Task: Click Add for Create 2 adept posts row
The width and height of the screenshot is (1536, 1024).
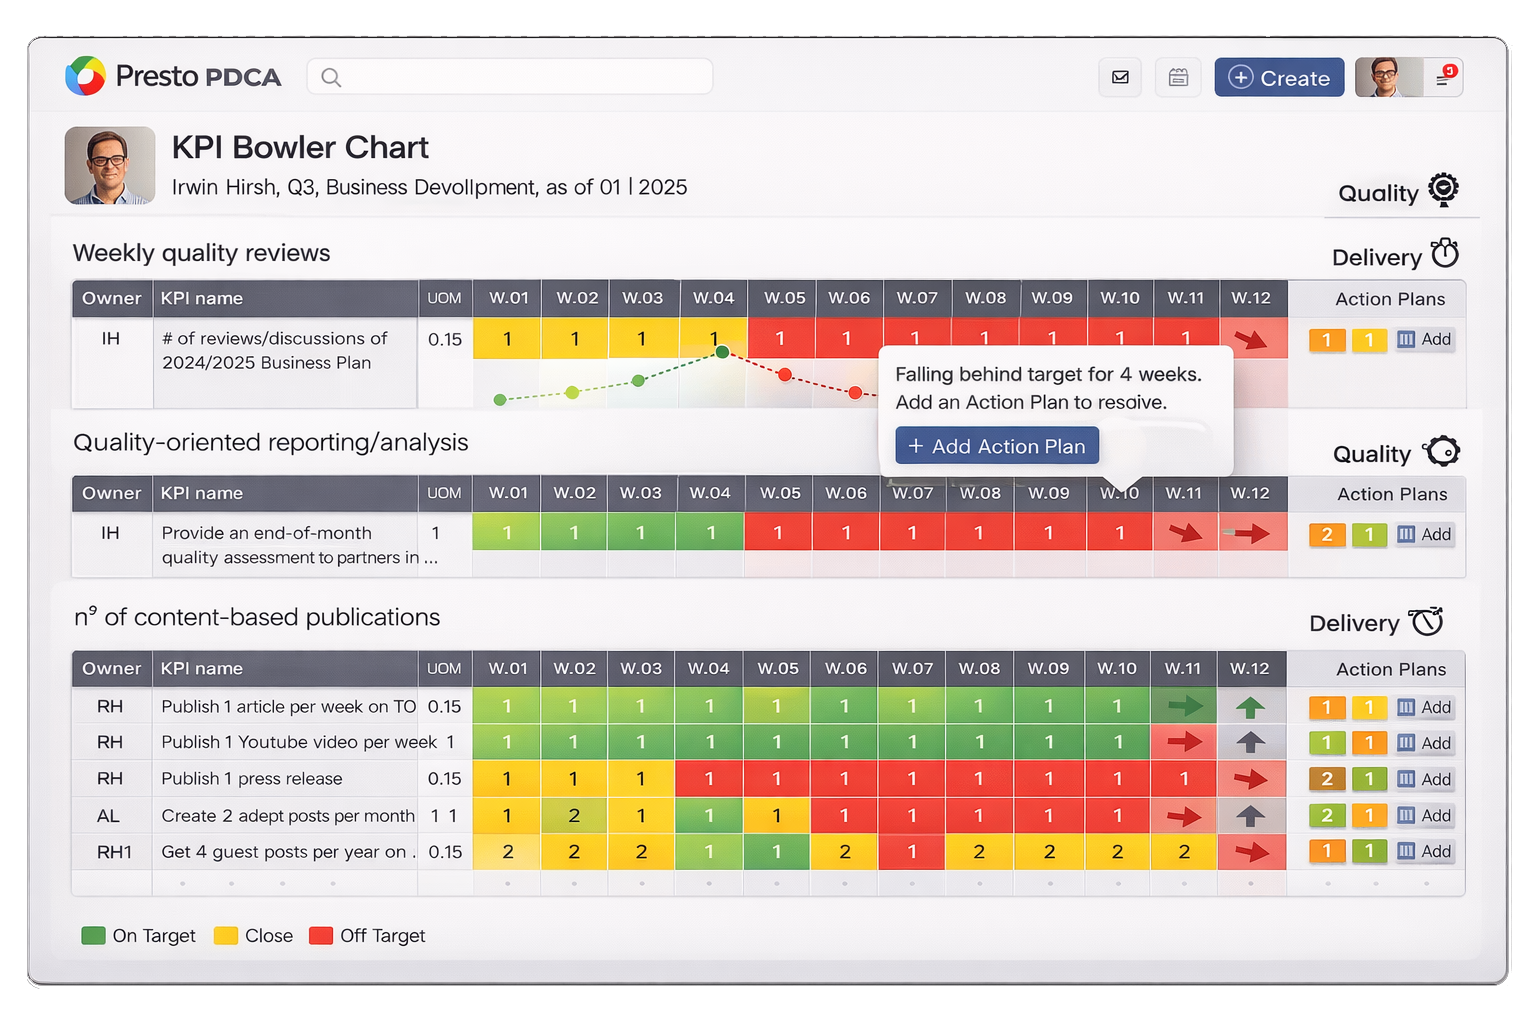Action: 1424,816
